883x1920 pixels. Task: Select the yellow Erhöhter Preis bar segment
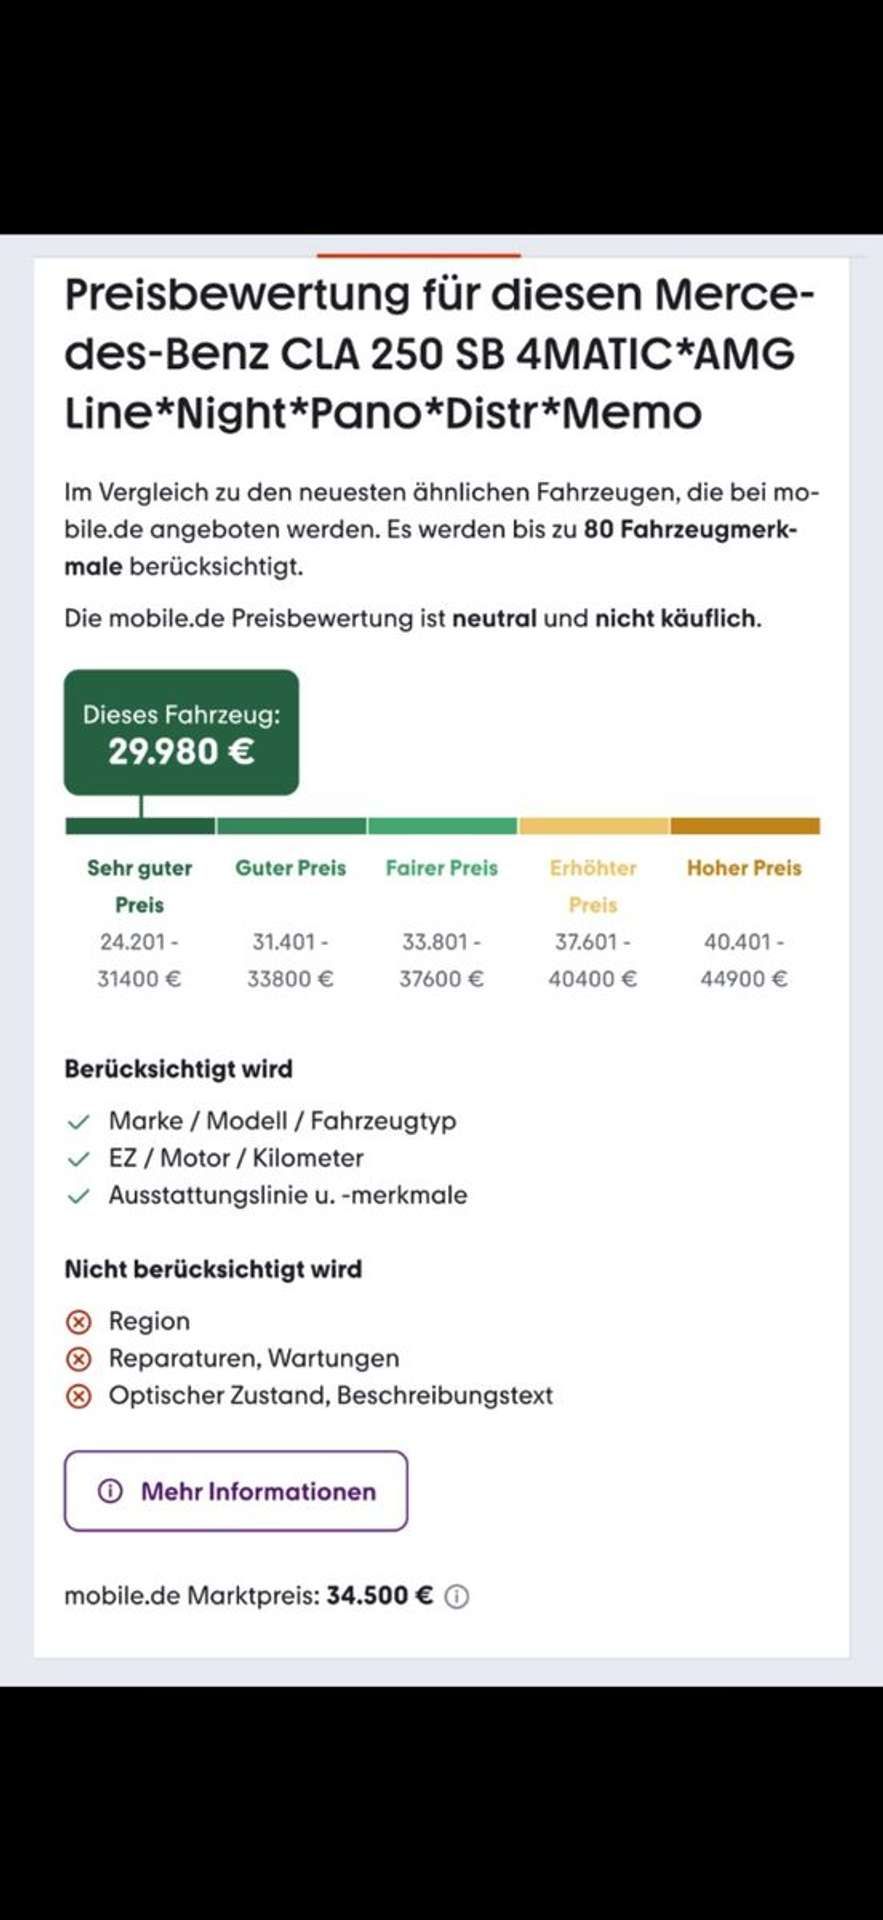pos(593,826)
